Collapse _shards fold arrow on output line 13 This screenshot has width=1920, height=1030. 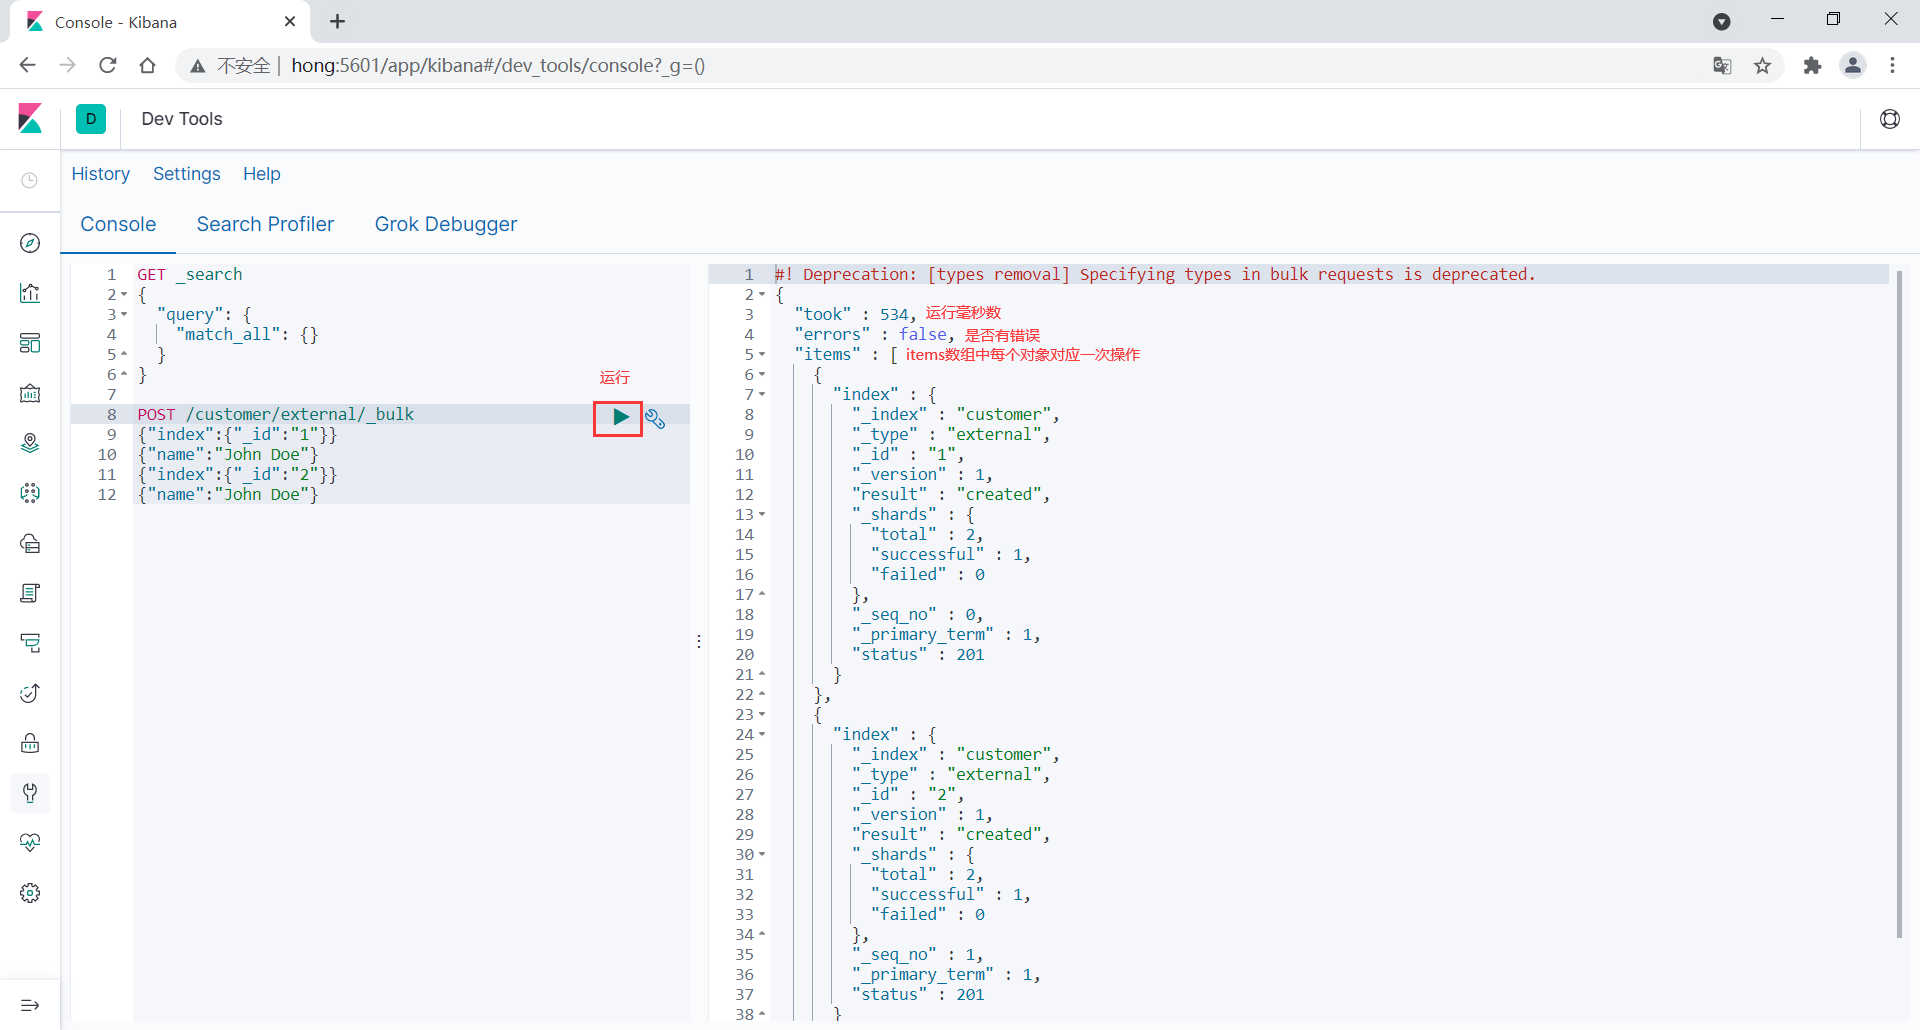[x=762, y=514]
